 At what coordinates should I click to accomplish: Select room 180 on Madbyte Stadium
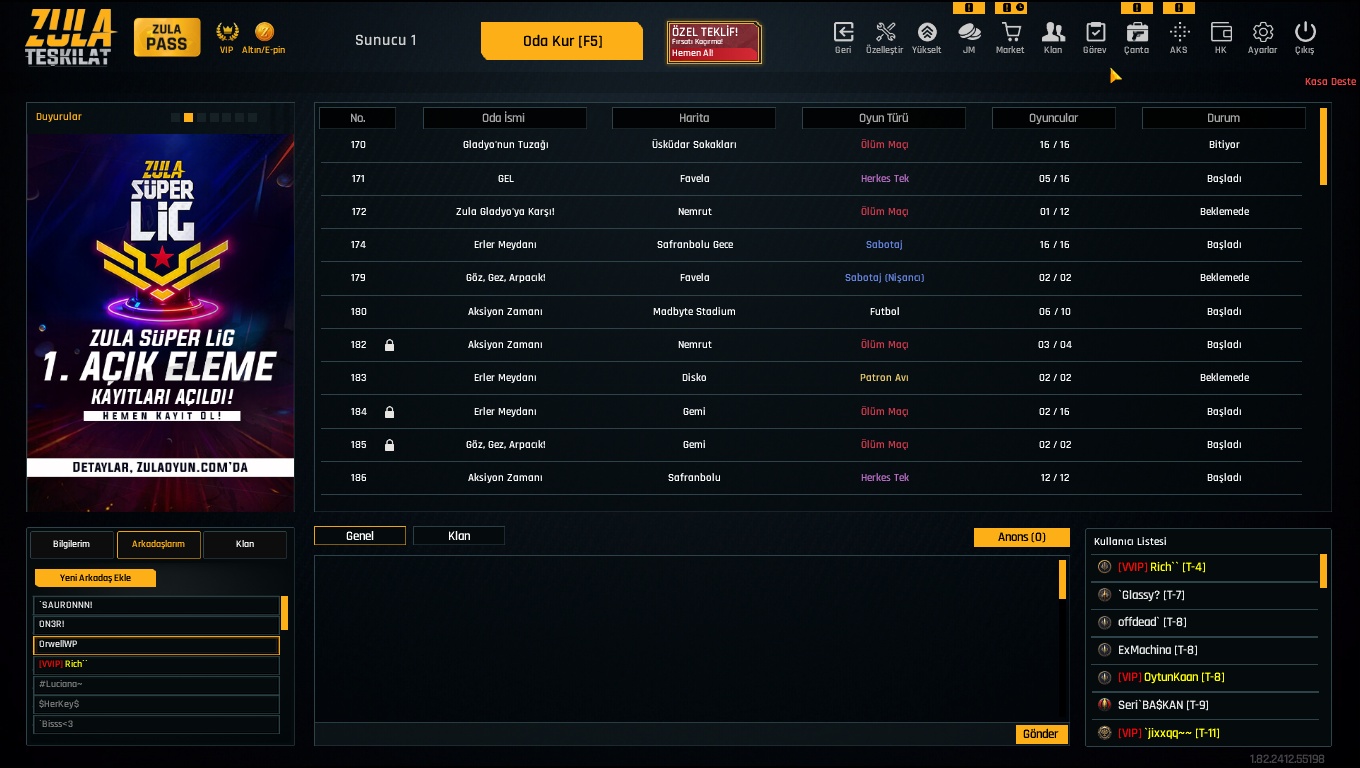click(x=811, y=312)
